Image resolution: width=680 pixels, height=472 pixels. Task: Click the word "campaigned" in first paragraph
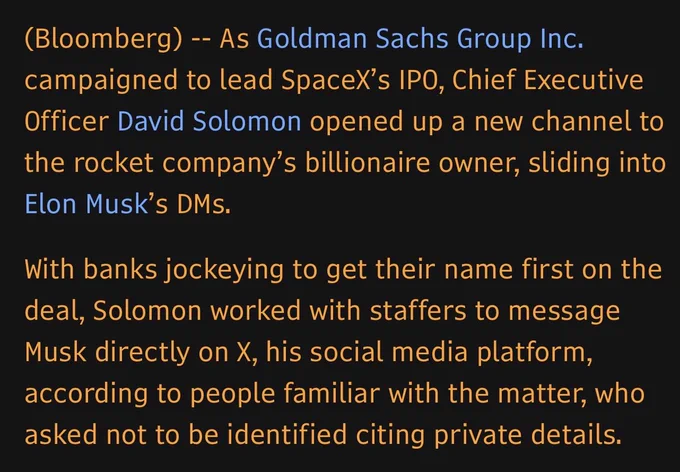coord(101,81)
